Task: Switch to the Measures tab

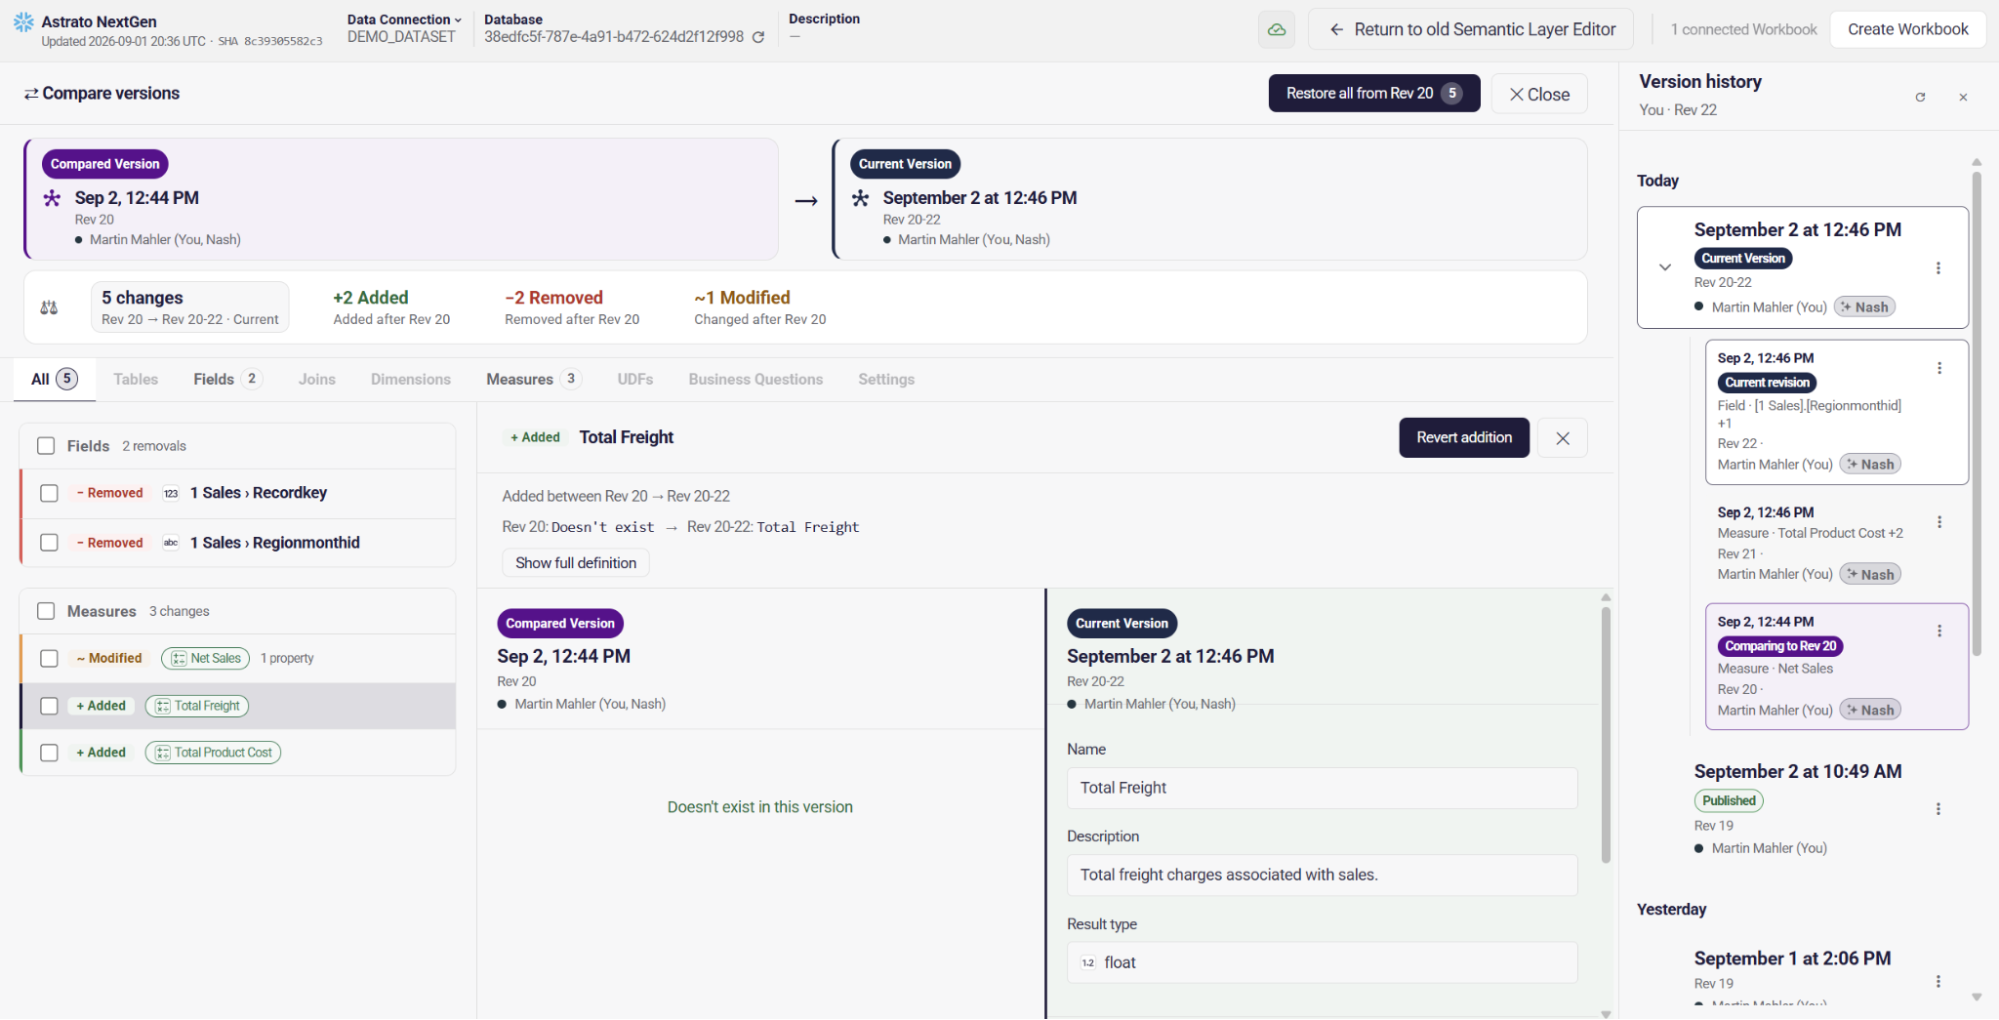Action: click(x=533, y=379)
